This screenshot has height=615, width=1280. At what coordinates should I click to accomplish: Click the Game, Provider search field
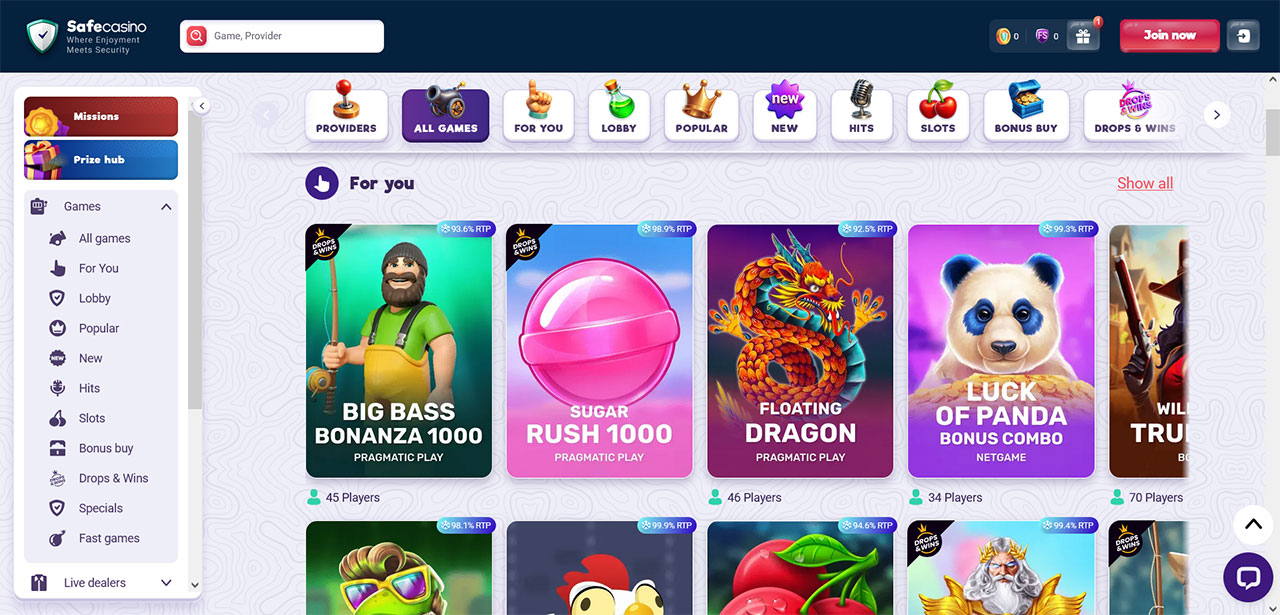click(x=282, y=36)
